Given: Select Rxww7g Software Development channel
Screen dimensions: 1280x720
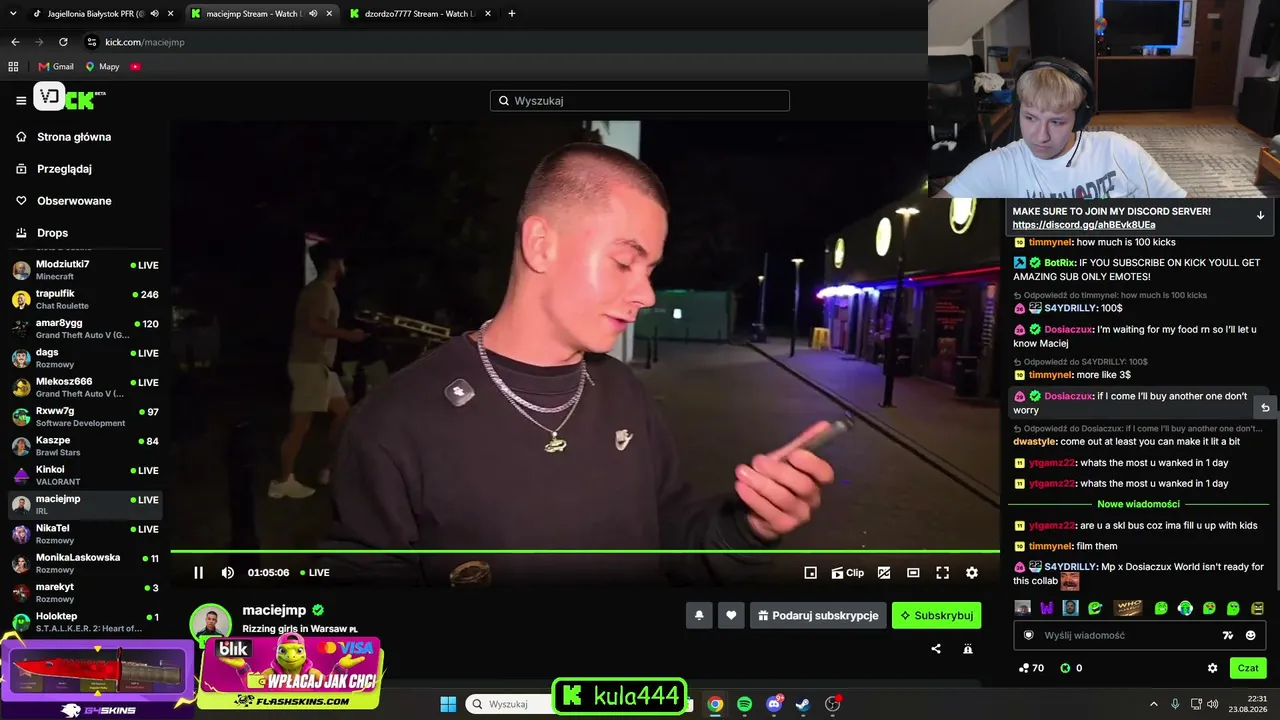Looking at the screenshot, I should click(85, 417).
